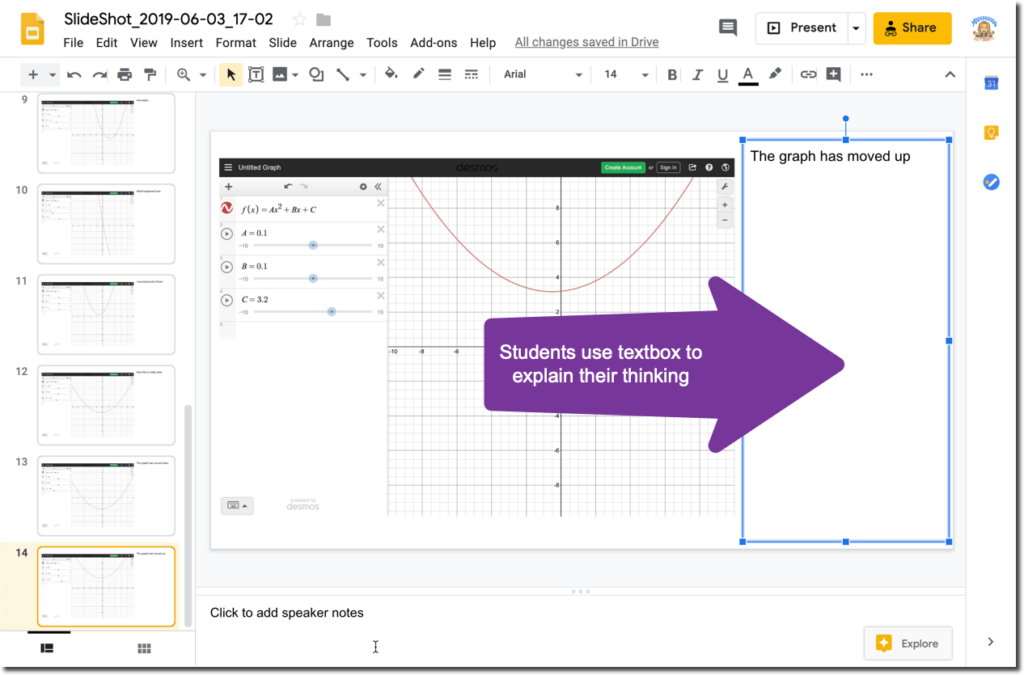Select the text box insertion tool

tap(256, 74)
